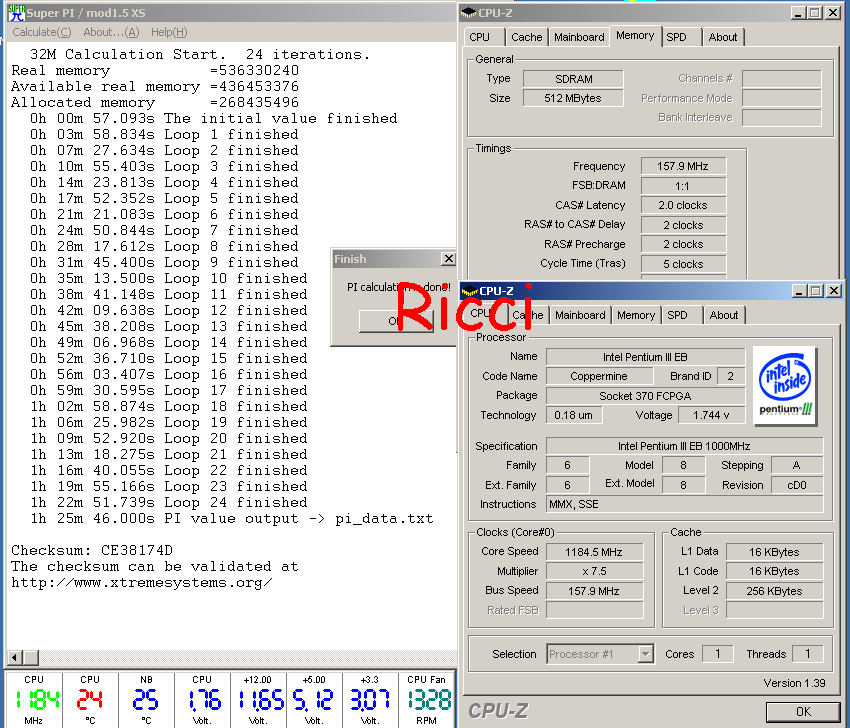
Task: Switch to Mainboard tab in front CPU-Z window
Action: click(x=580, y=315)
